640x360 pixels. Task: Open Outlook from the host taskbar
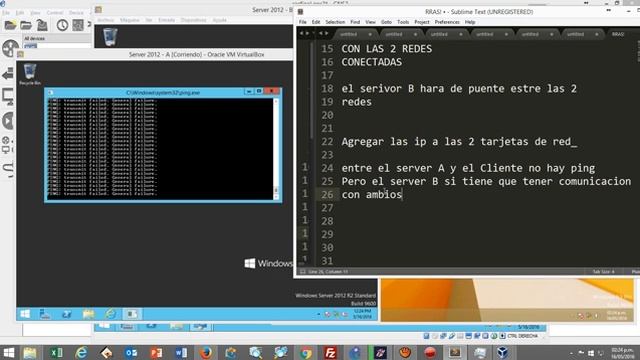pyautogui.click(x=131, y=353)
